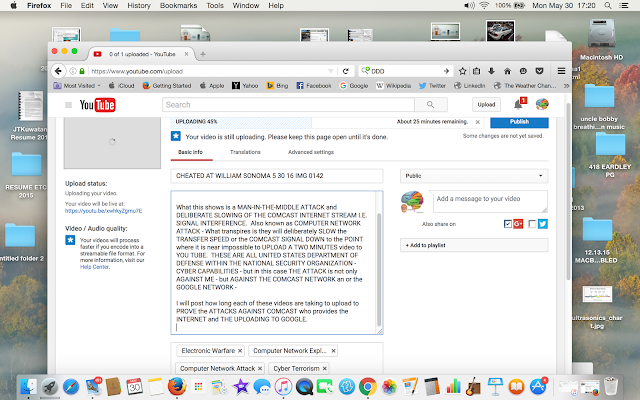Image resolution: width=640 pixels, height=400 pixels.
Task: Open the Public privacy dropdown
Action: point(474,176)
